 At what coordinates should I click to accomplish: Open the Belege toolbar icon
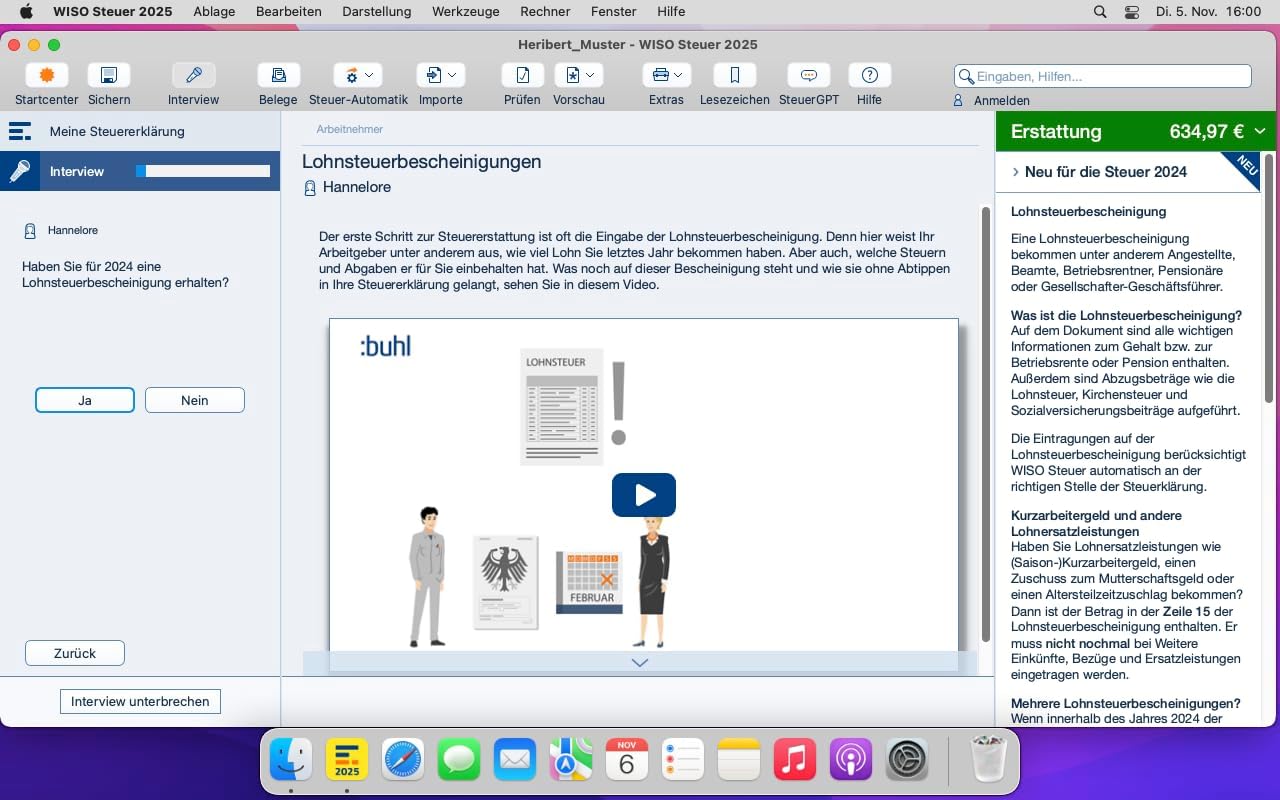278,75
